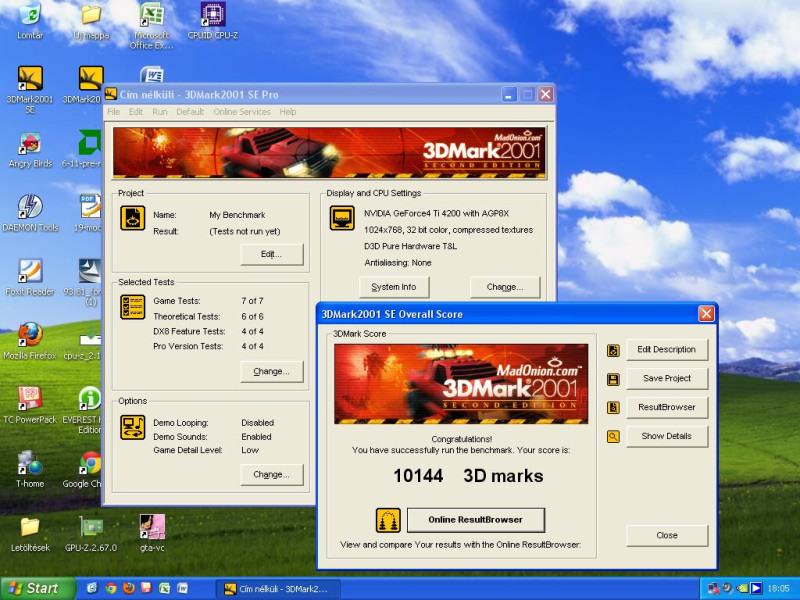Launch the Mozilla Firefox desktop shortcut
Image resolution: width=800 pixels, height=600 pixels.
[x=30, y=341]
